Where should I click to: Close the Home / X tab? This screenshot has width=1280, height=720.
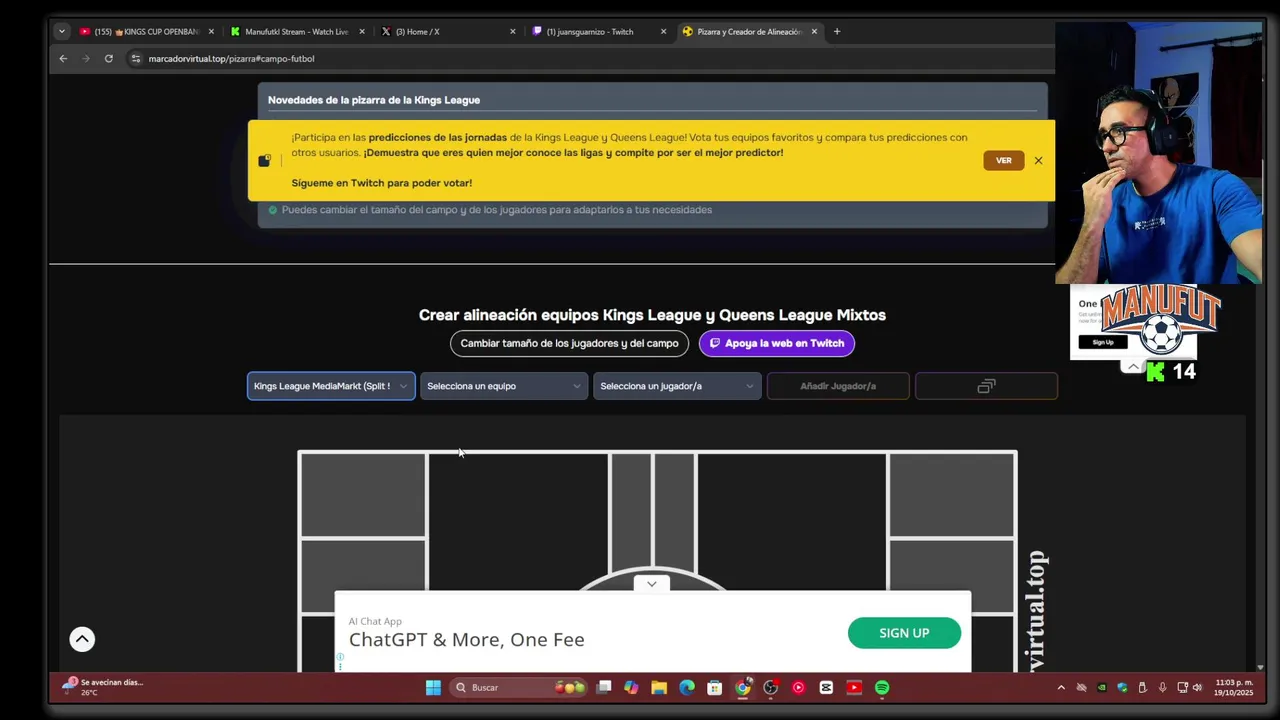tap(513, 31)
